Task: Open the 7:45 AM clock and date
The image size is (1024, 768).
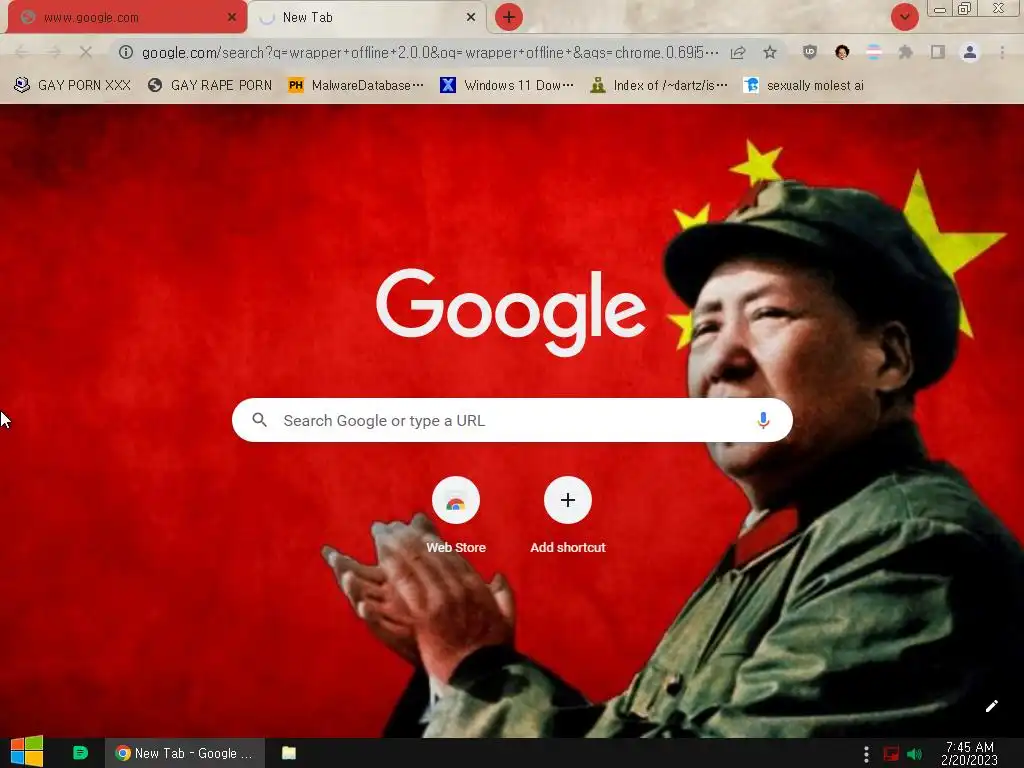Action: 969,753
